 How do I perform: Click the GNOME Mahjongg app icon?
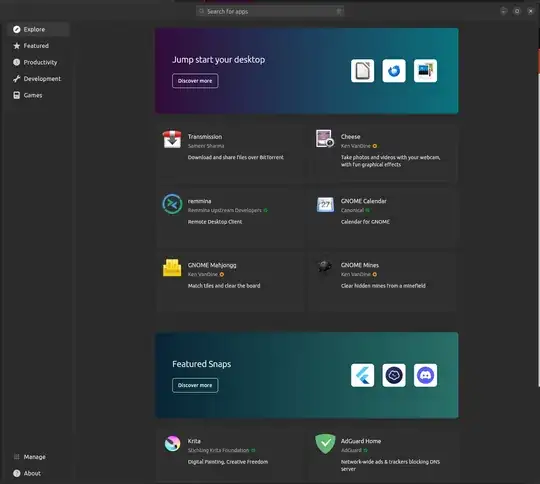pos(172,268)
